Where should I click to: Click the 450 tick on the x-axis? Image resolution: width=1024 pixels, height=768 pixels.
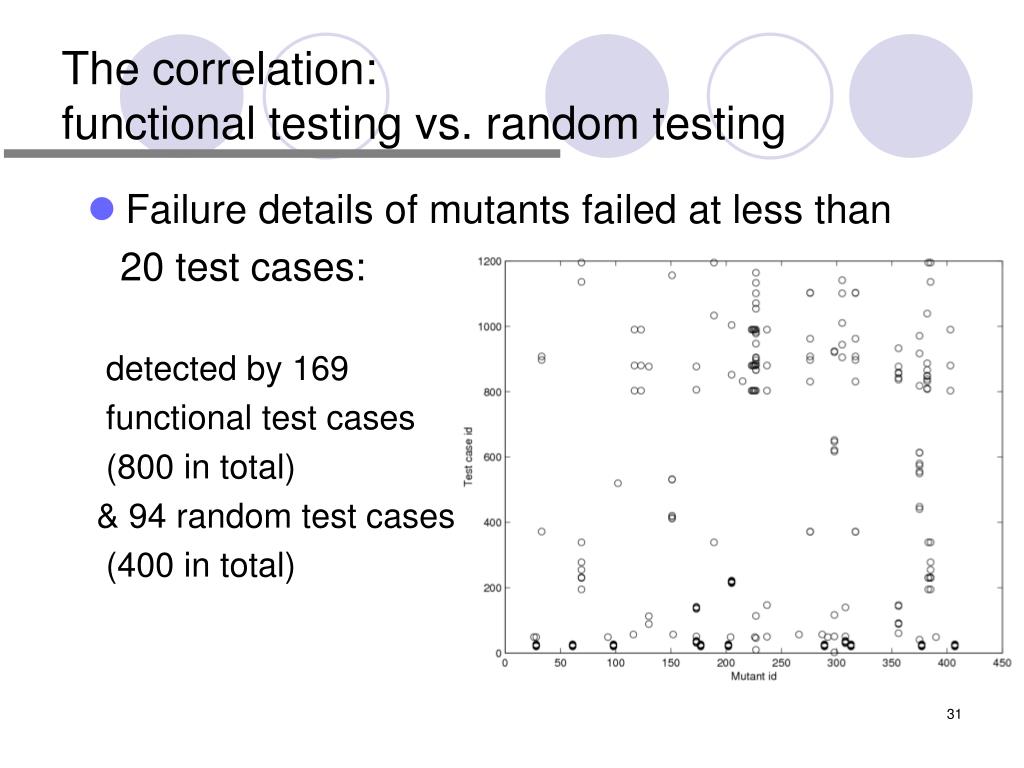coord(998,663)
